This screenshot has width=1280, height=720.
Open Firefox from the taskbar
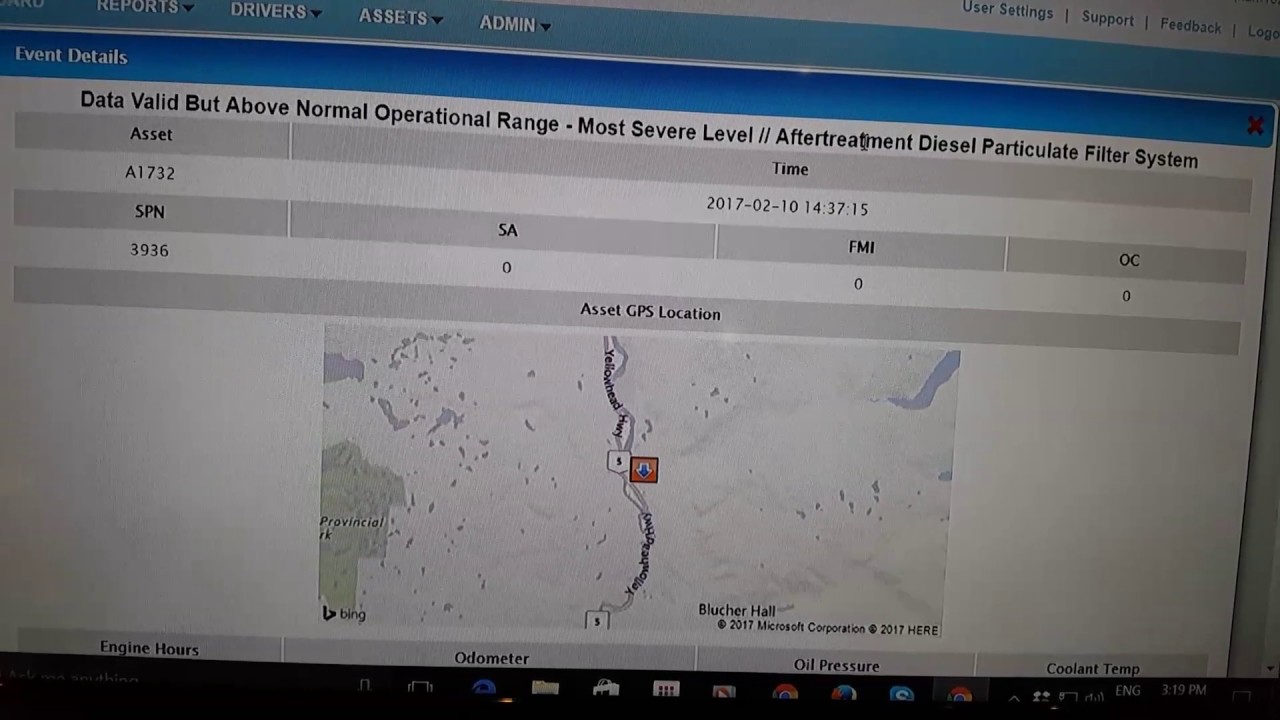click(x=844, y=693)
